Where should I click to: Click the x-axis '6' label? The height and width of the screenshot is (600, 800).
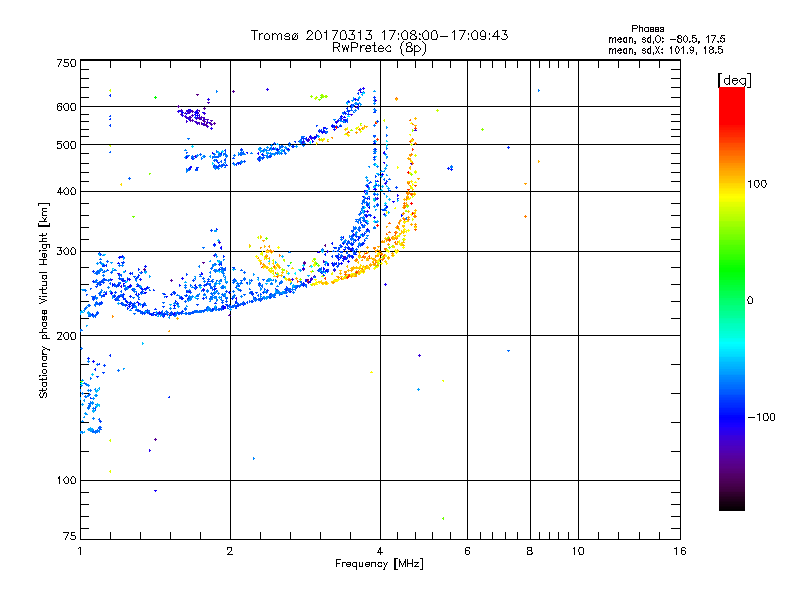coord(467,551)
